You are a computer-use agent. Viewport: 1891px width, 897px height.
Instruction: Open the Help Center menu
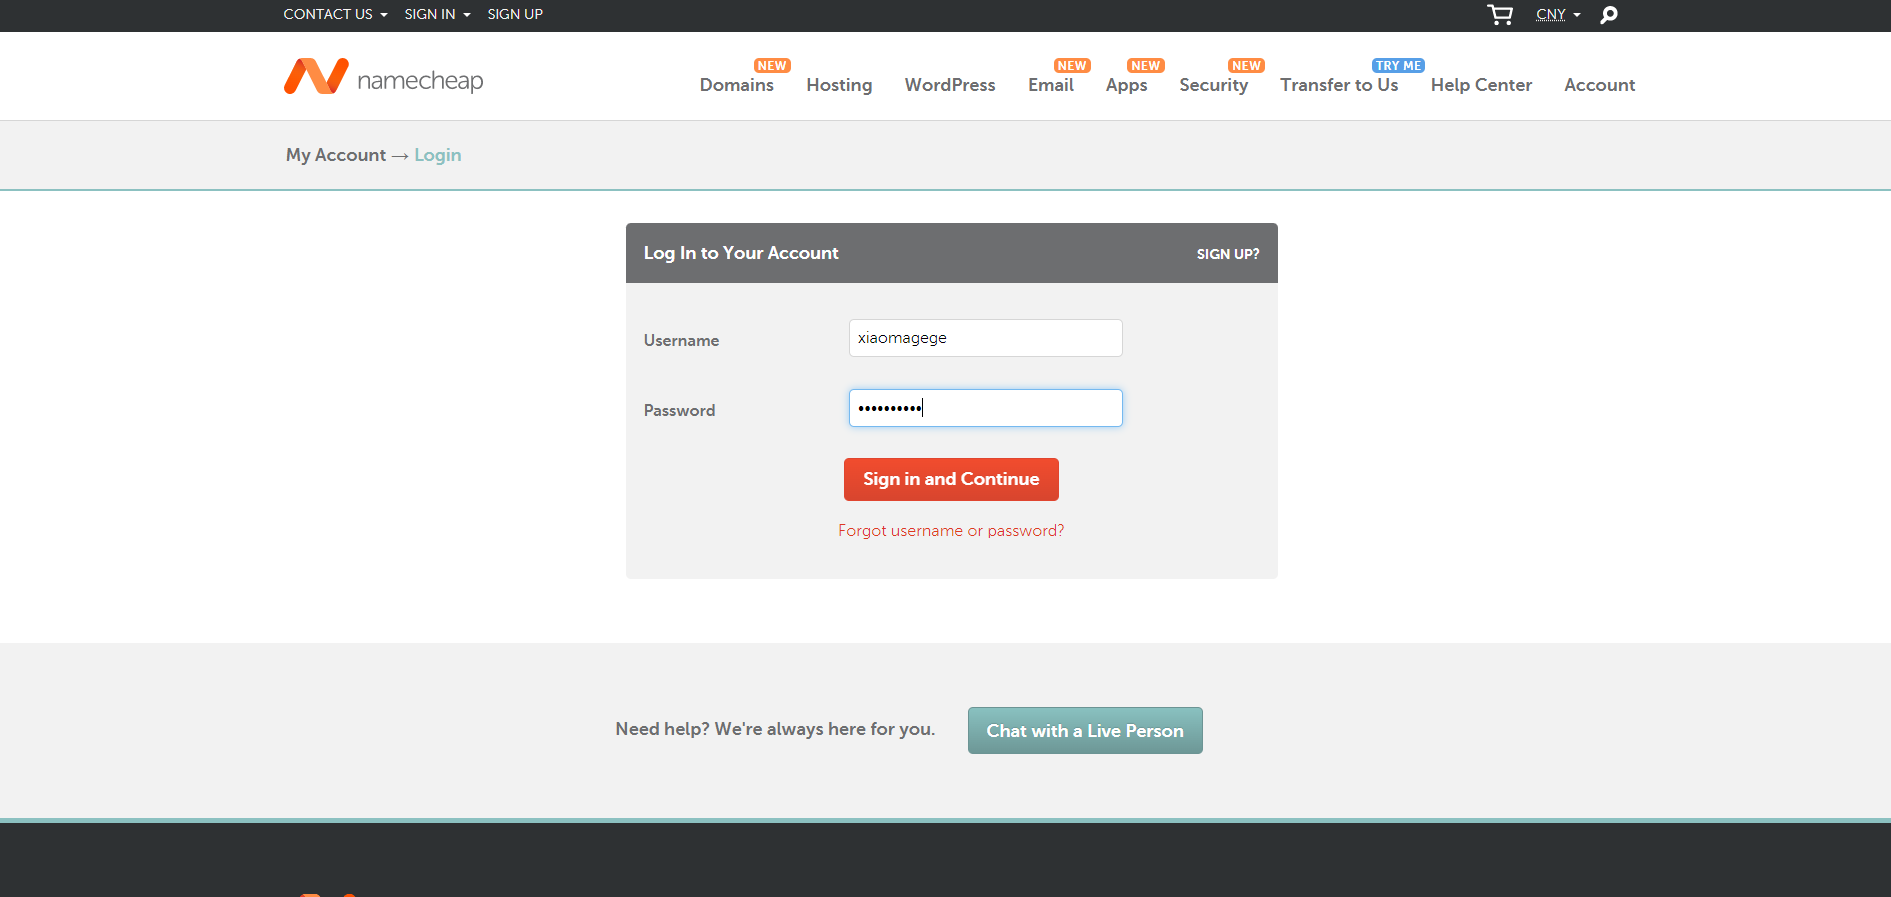(x=1481, y=85)
